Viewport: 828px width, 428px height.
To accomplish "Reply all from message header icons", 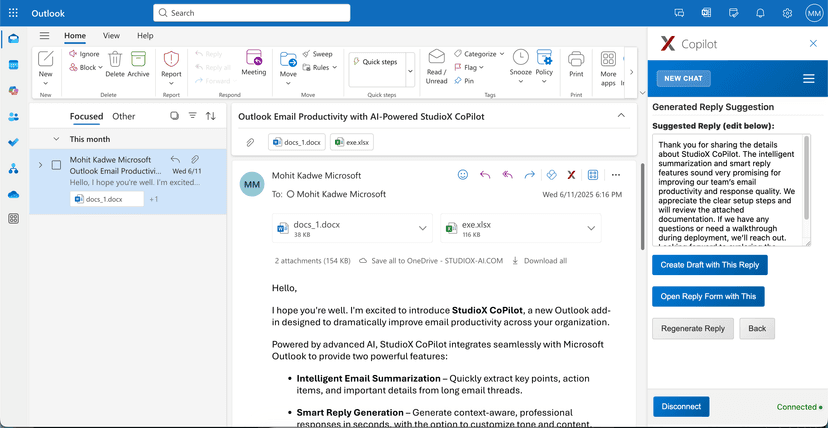I will 507,175.
